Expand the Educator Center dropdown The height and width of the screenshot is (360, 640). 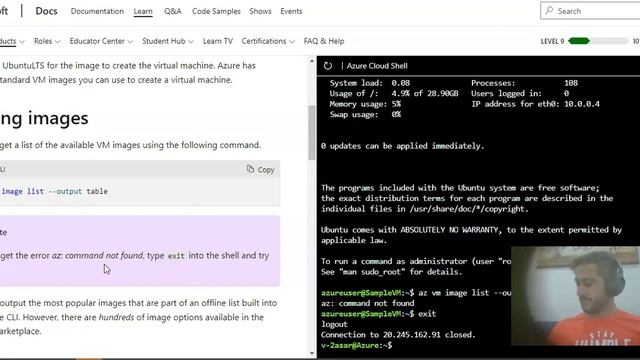(101, 41)
